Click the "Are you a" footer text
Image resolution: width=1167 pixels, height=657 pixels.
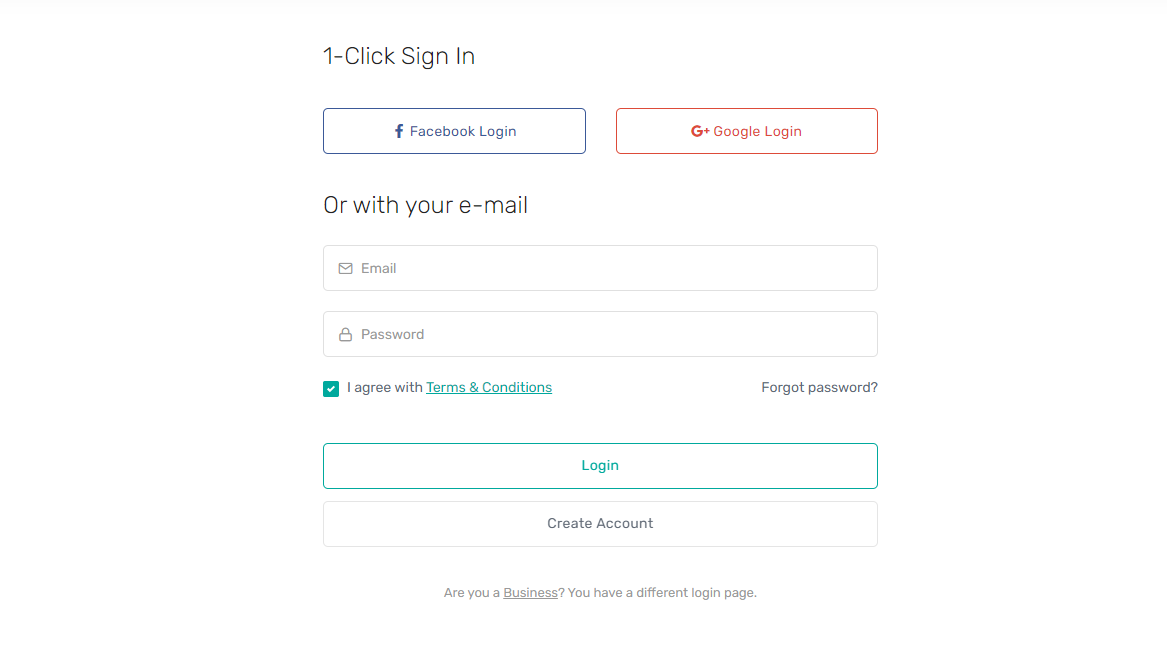click(x=471, y=593)
